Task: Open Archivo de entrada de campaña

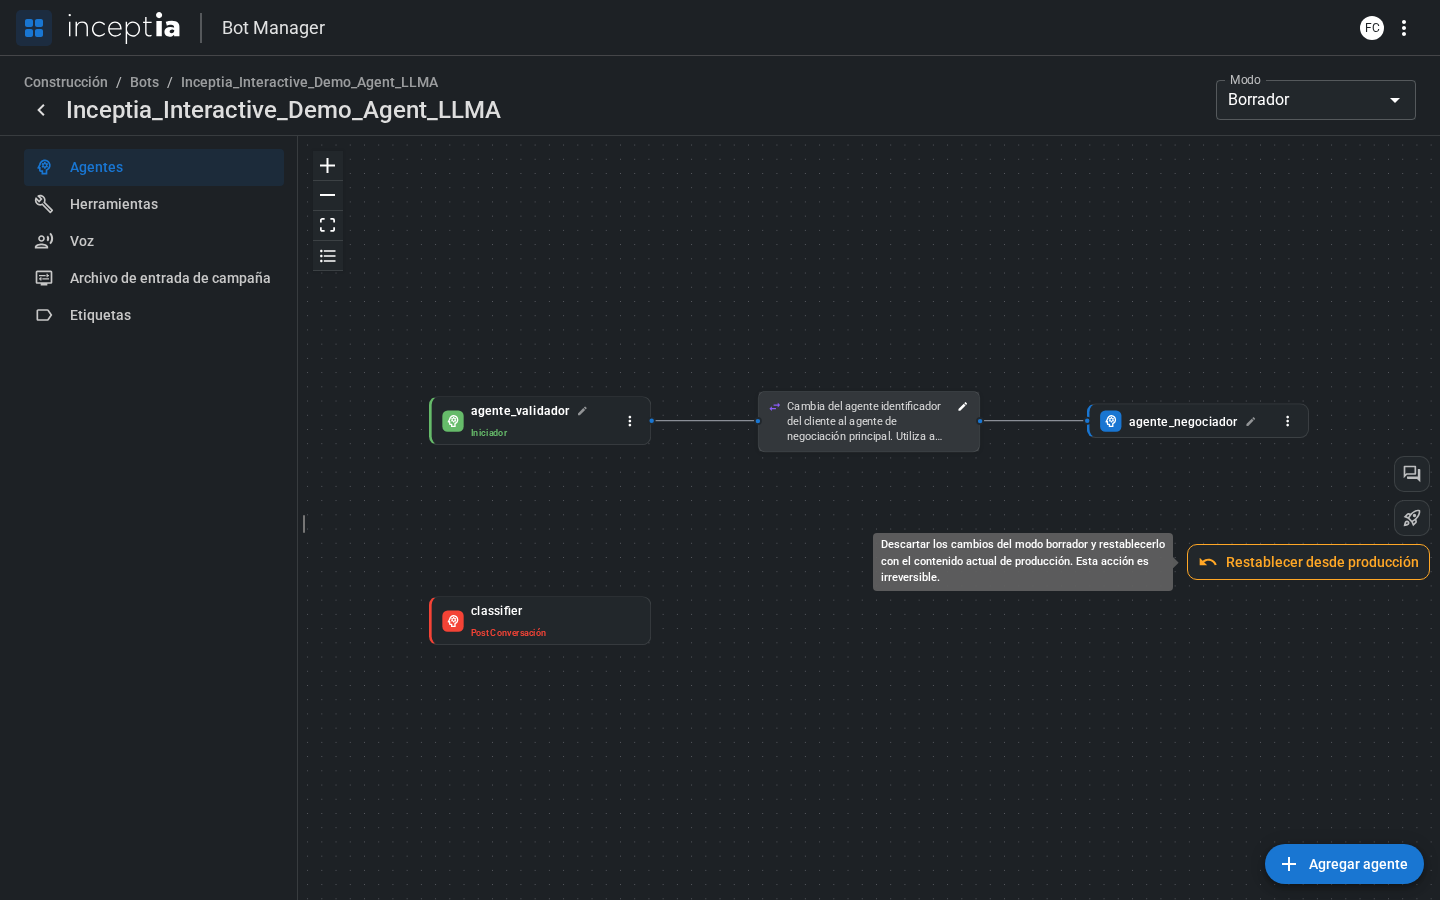Action: [154, 278]
